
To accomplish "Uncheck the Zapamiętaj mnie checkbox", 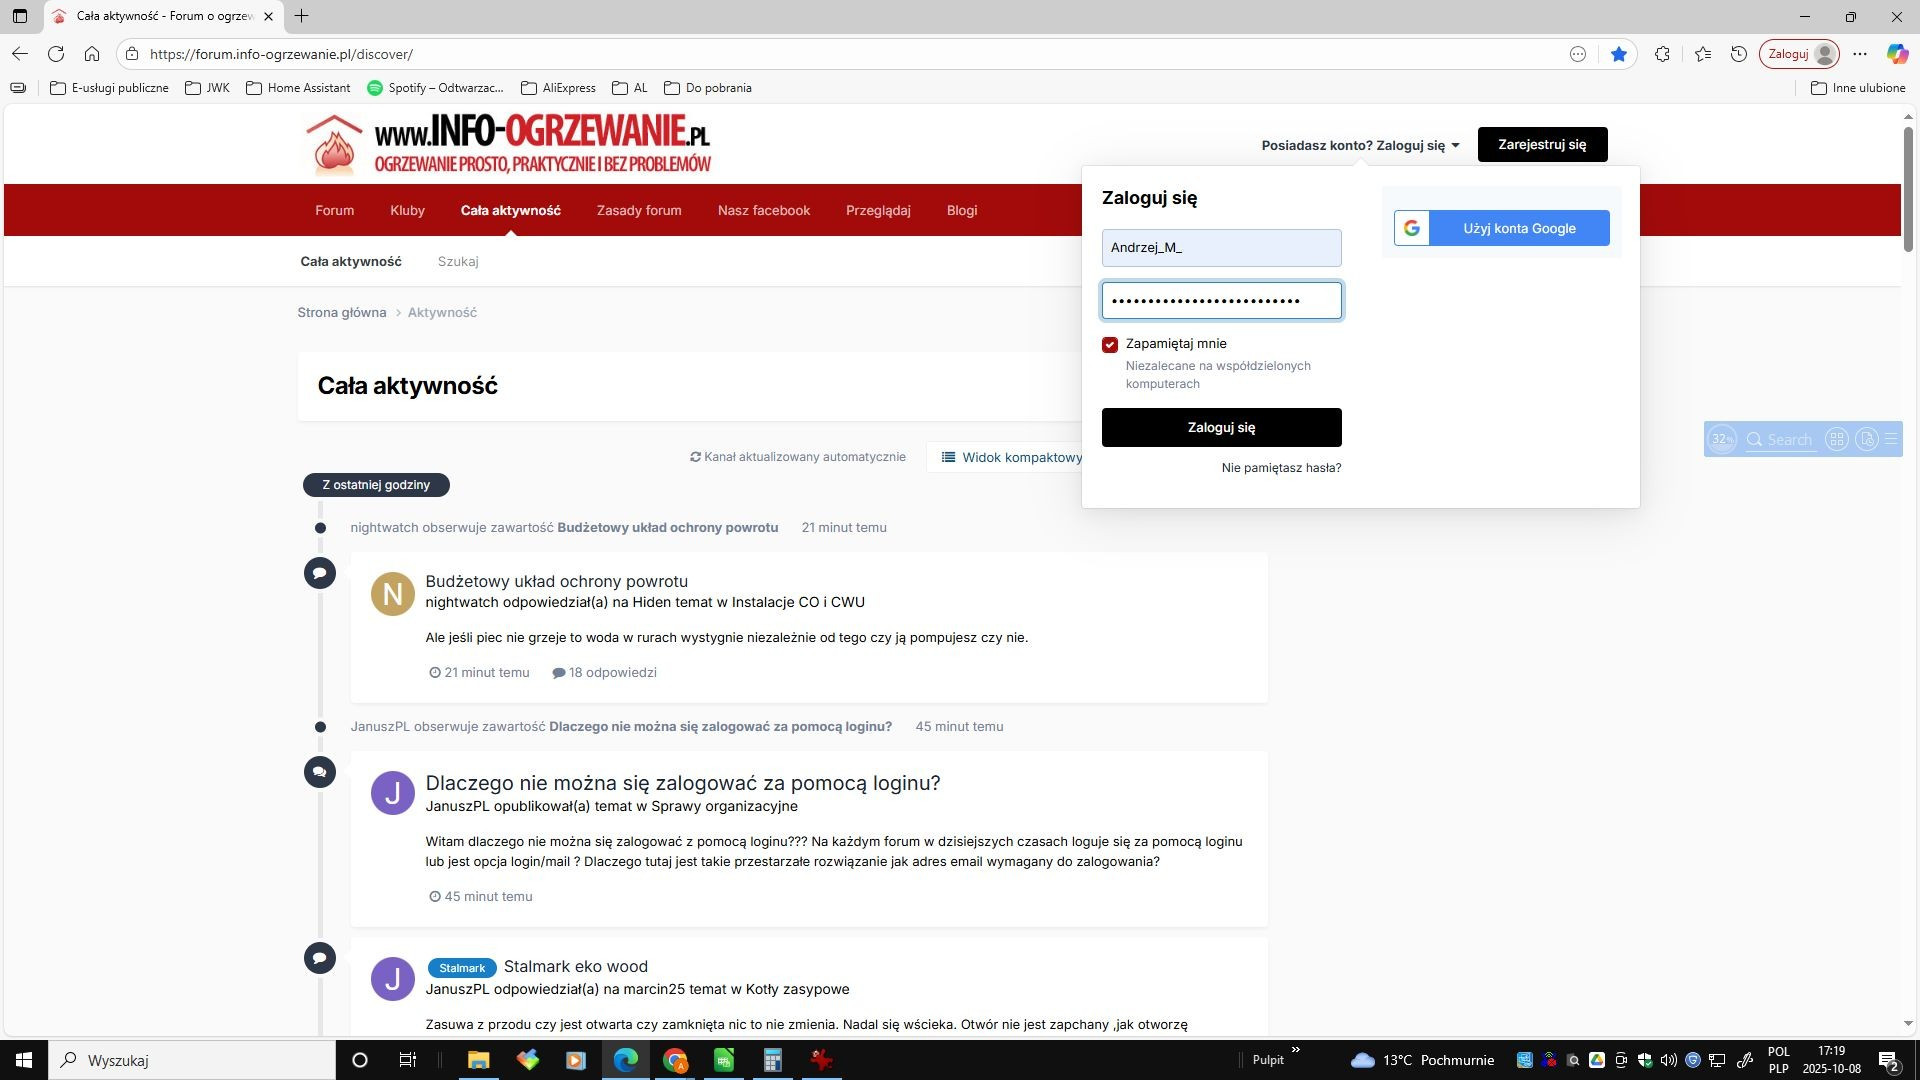I will pos(1110,345).
